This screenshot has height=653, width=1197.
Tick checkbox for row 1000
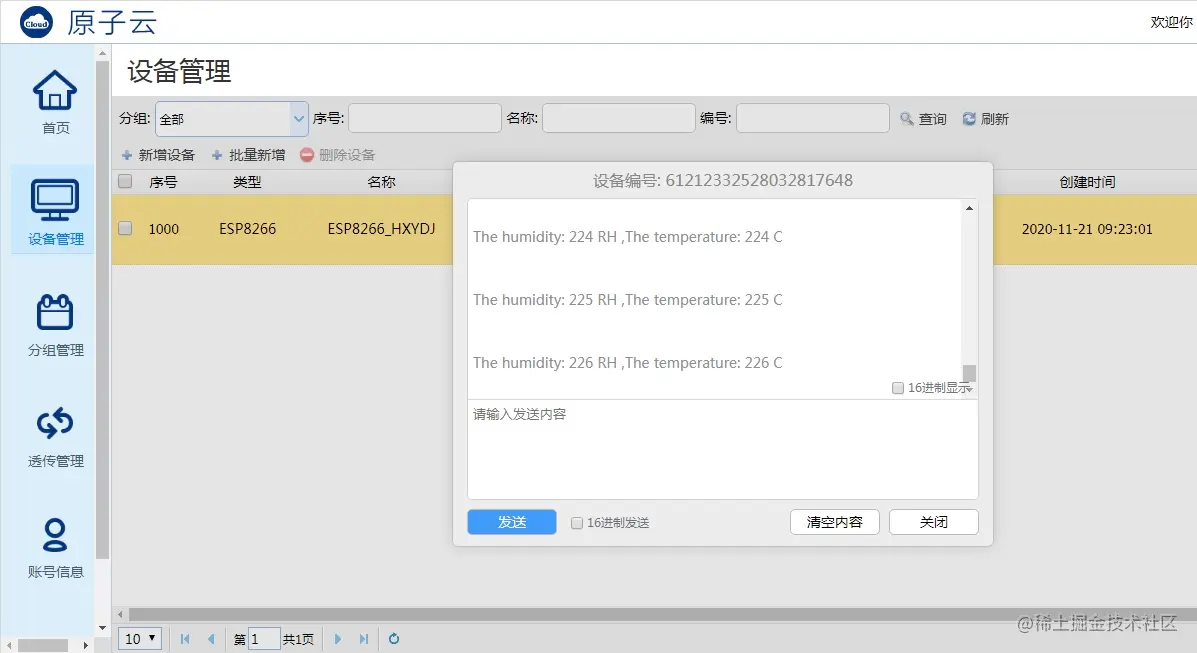[125, 228]
